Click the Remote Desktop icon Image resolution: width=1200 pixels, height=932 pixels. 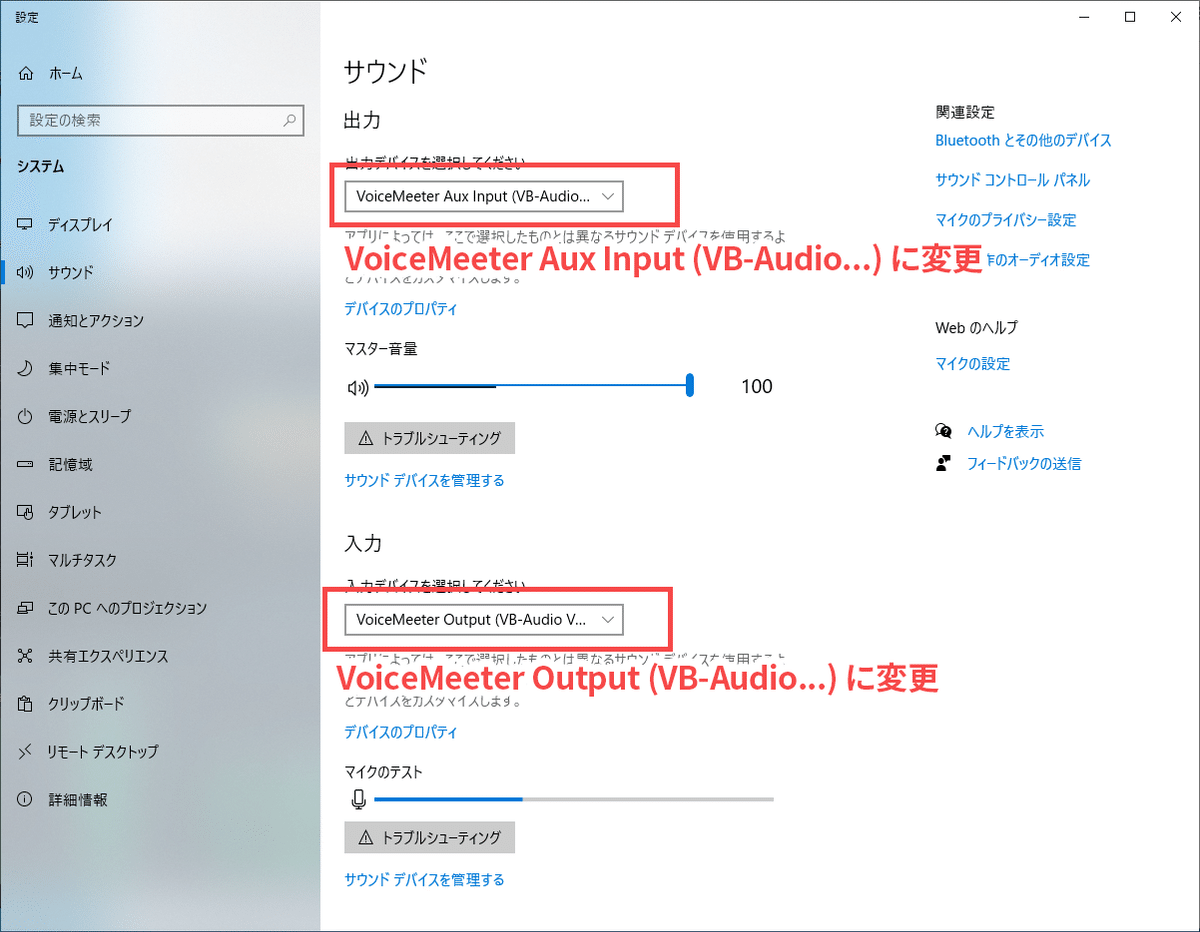[27, 752]
